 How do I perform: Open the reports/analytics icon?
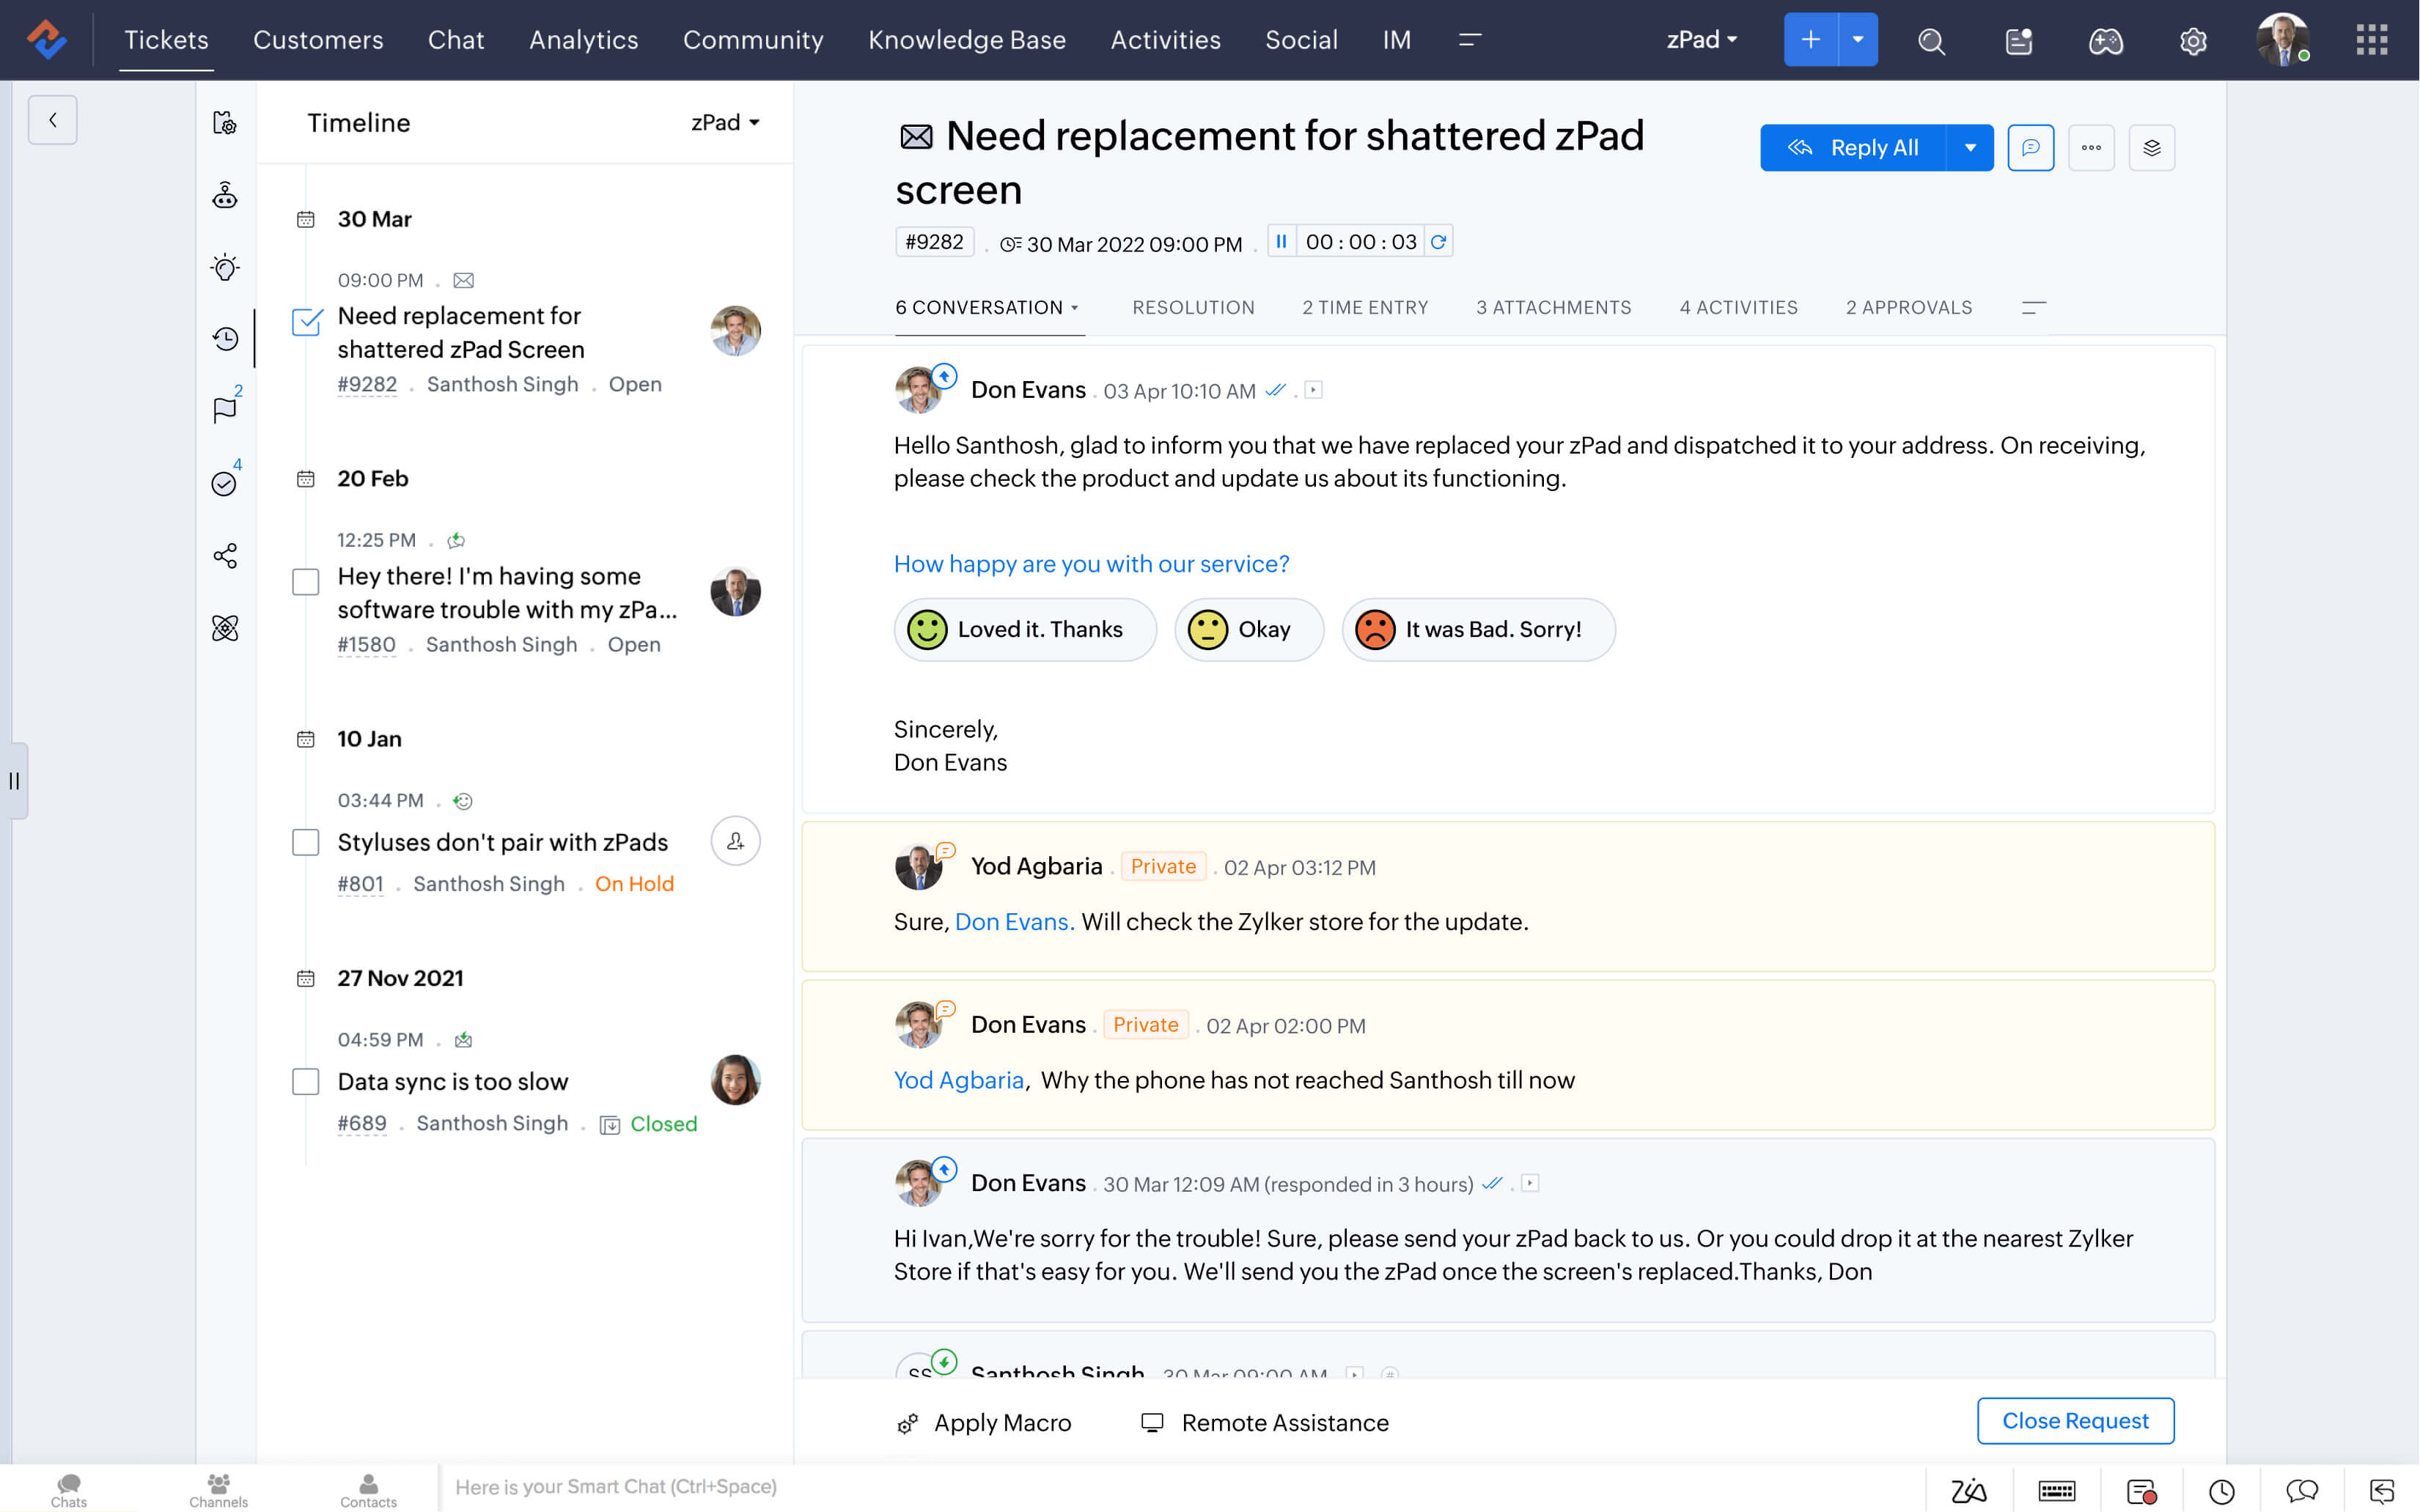click(x=584, y=38)
